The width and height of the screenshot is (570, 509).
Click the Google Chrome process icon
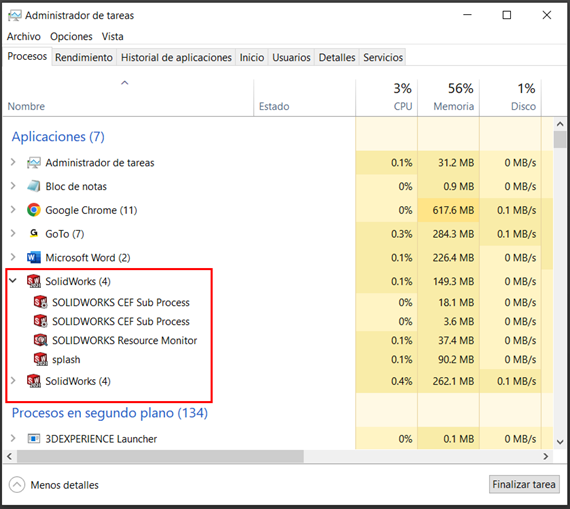[33, 210]
